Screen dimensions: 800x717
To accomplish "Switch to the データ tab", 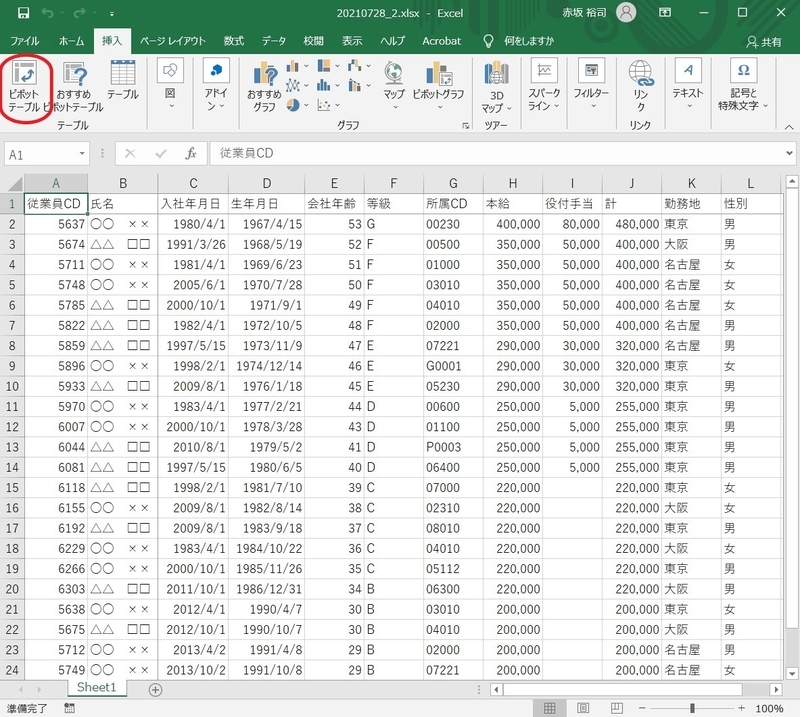I will (x=273, y=41).
